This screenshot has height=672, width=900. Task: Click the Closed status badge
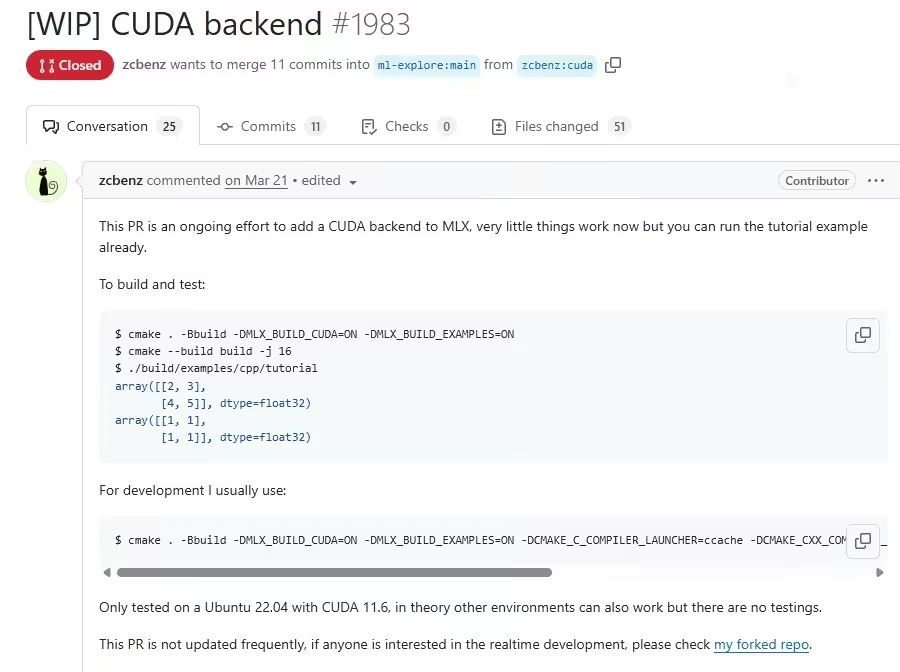click(x=69, y=64)
